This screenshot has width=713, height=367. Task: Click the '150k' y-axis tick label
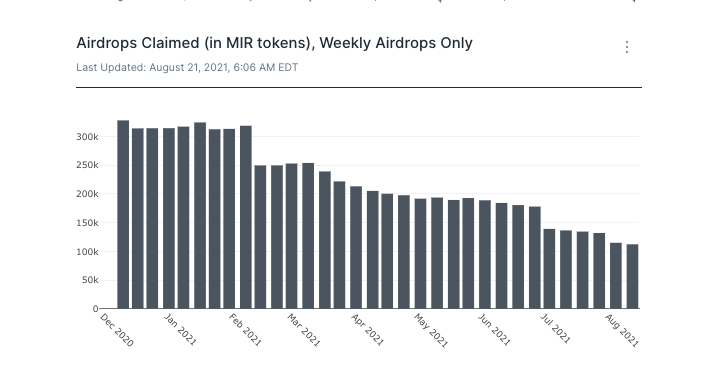tap(87, 223)
